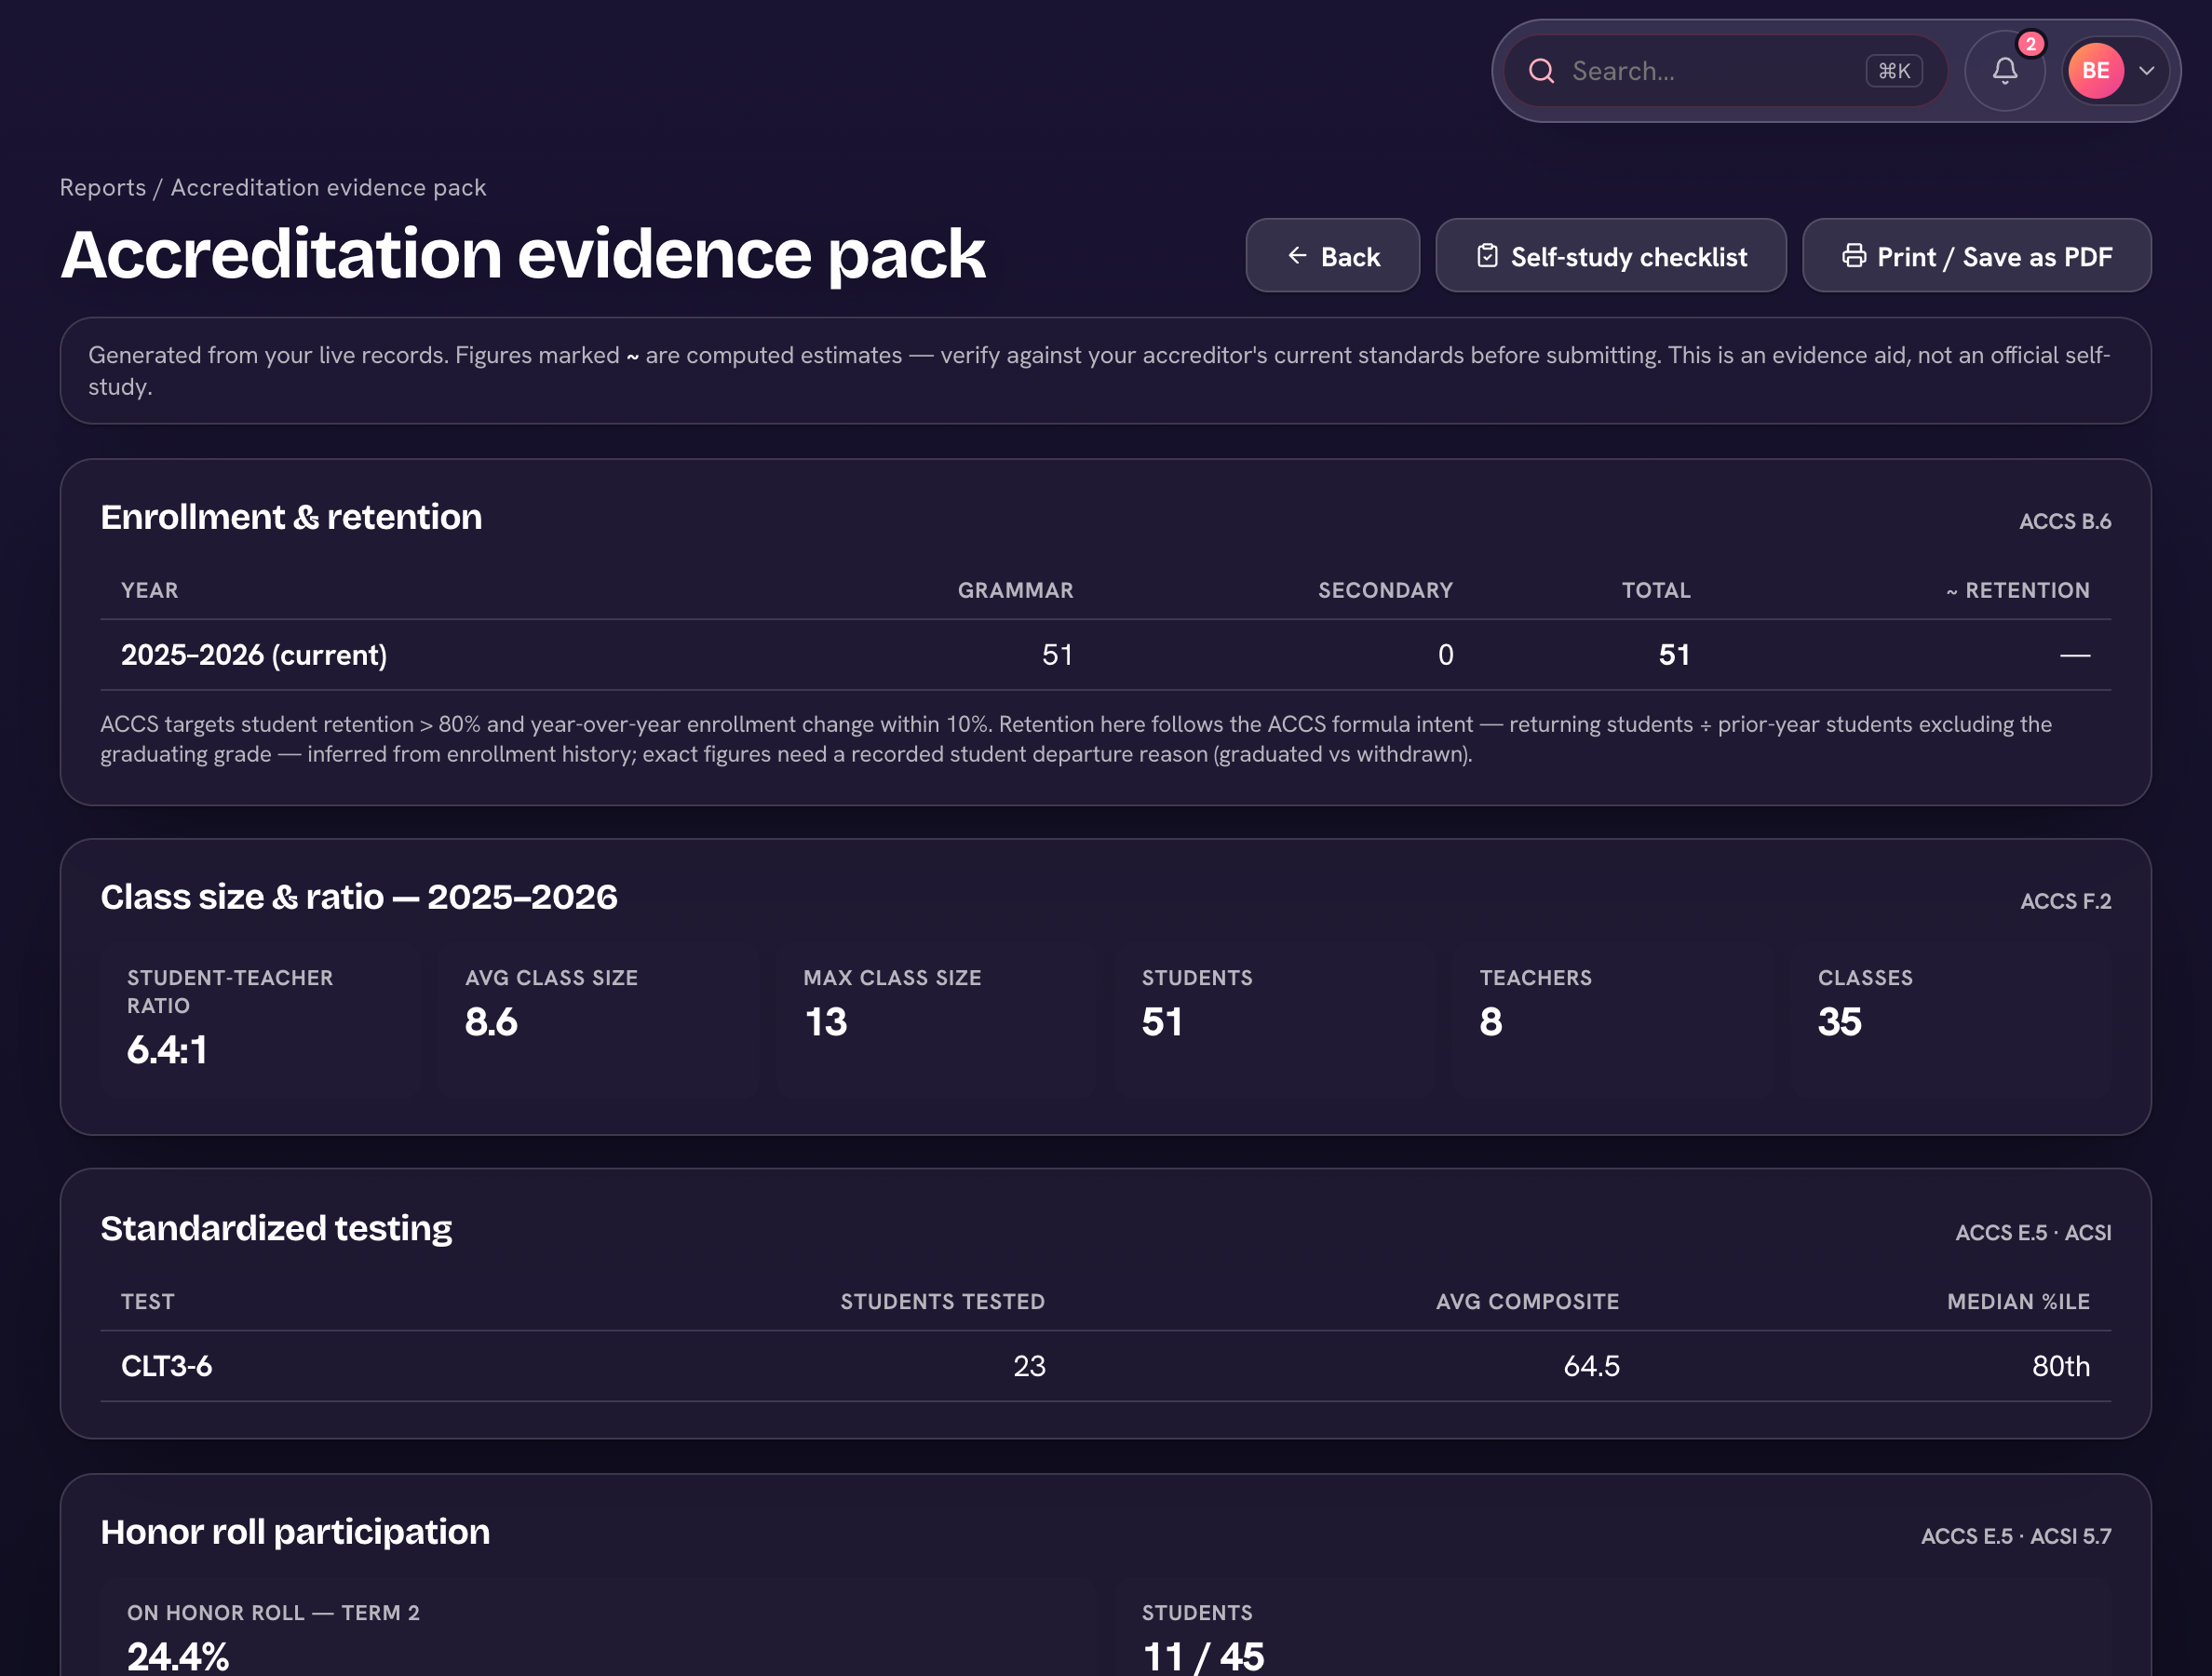The image size is (2212, 1676).
Task: Click the Median %ile value 80th
Action: [x=2061, y=1366]
